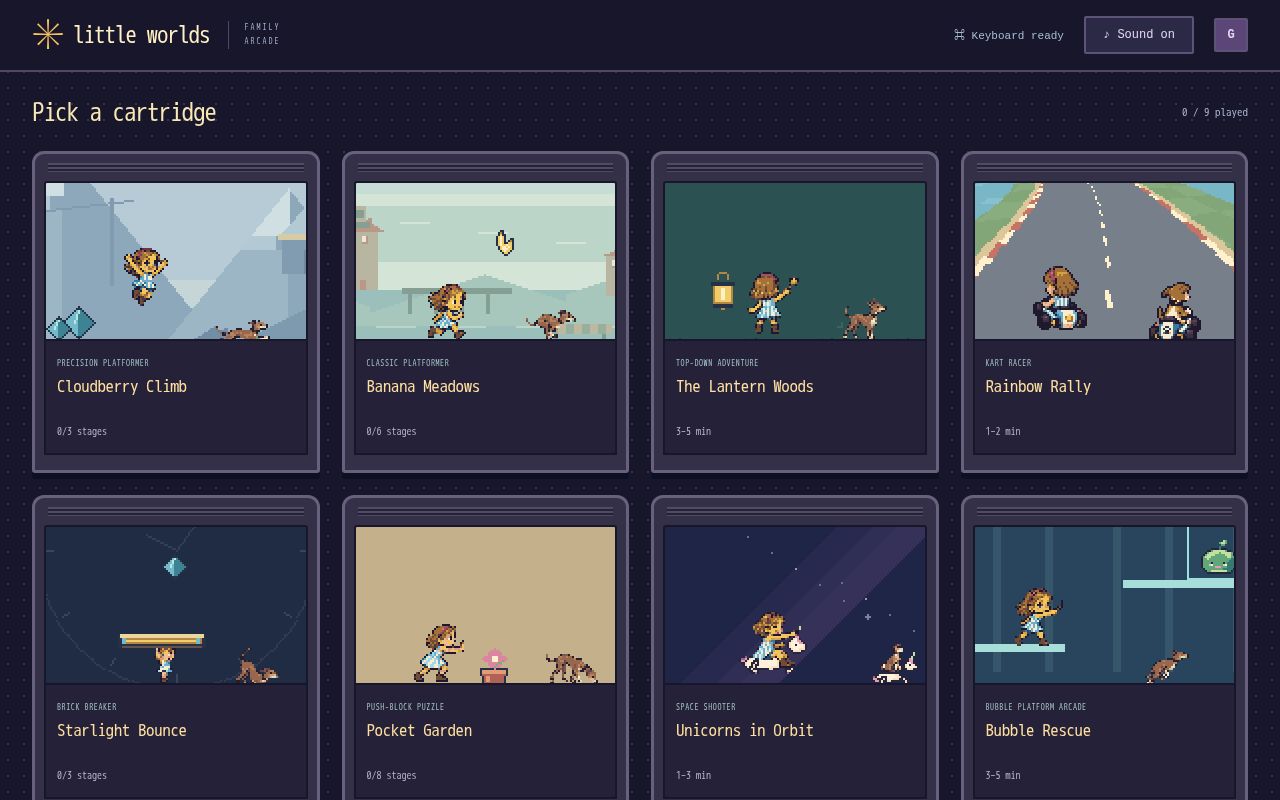Select the Rainbow Rally title

tap(1038, 387)
